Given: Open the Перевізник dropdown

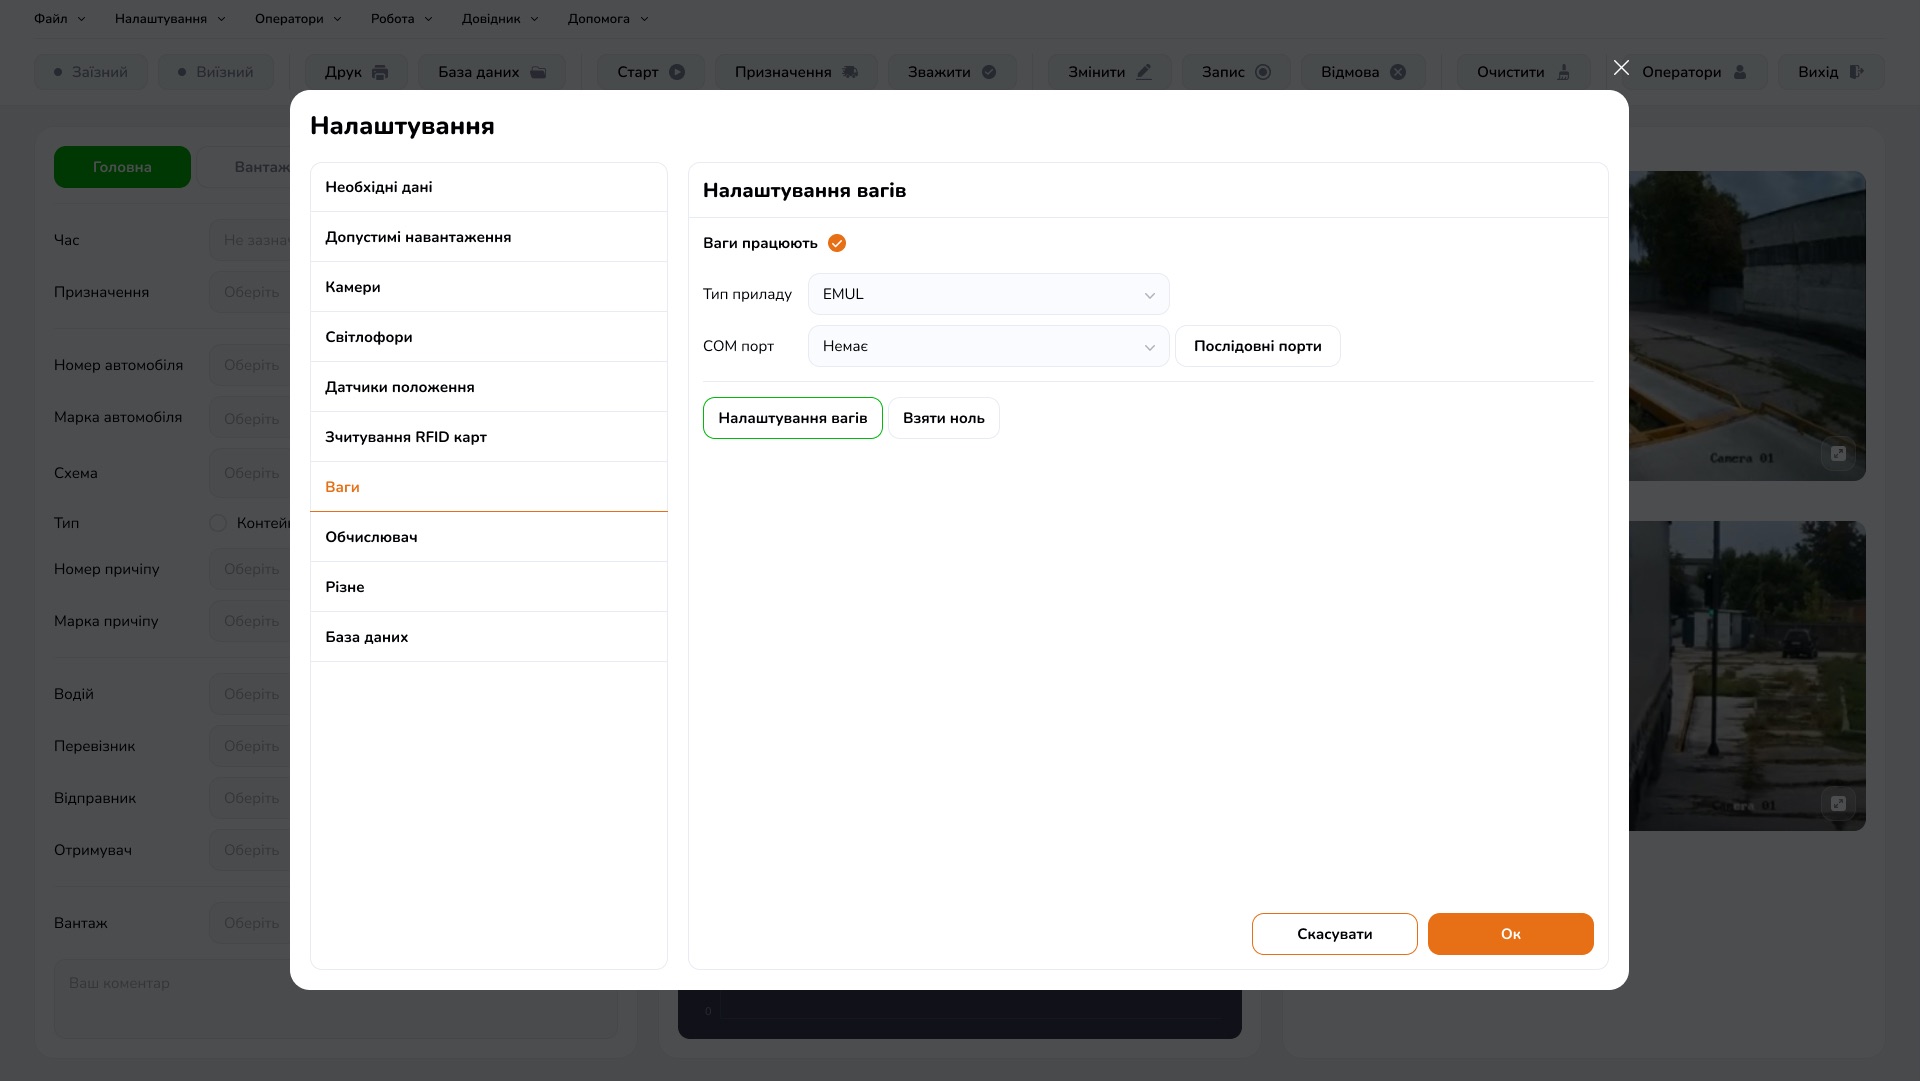Looking at the screenshot, I should click(x=250, y=746).
